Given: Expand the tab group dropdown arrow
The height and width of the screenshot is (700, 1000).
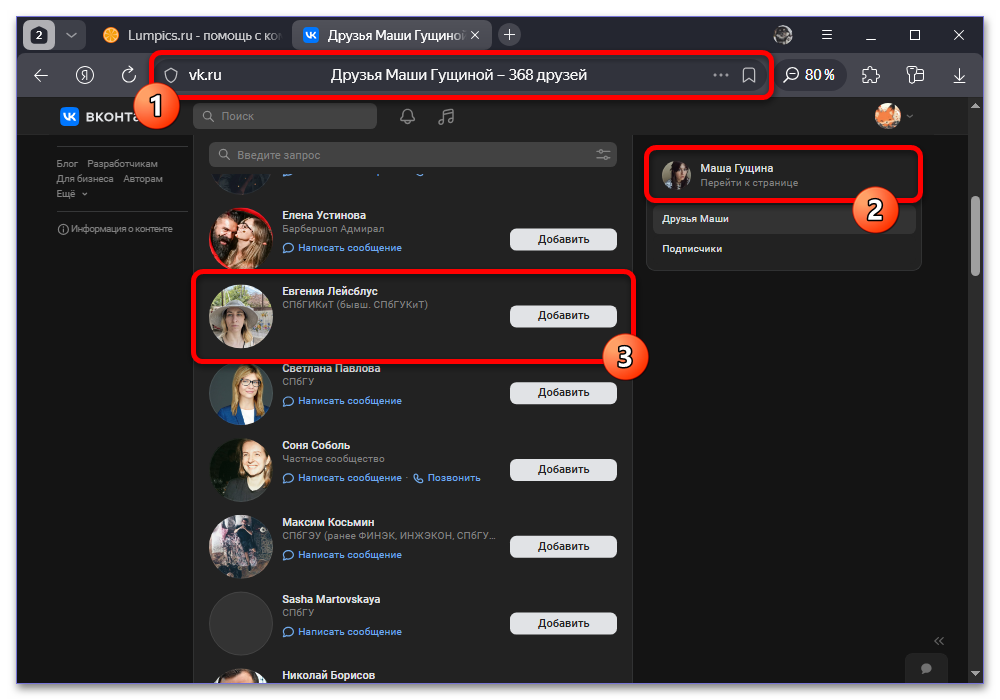Looking at the screenshot, I should tap(71, 35).
